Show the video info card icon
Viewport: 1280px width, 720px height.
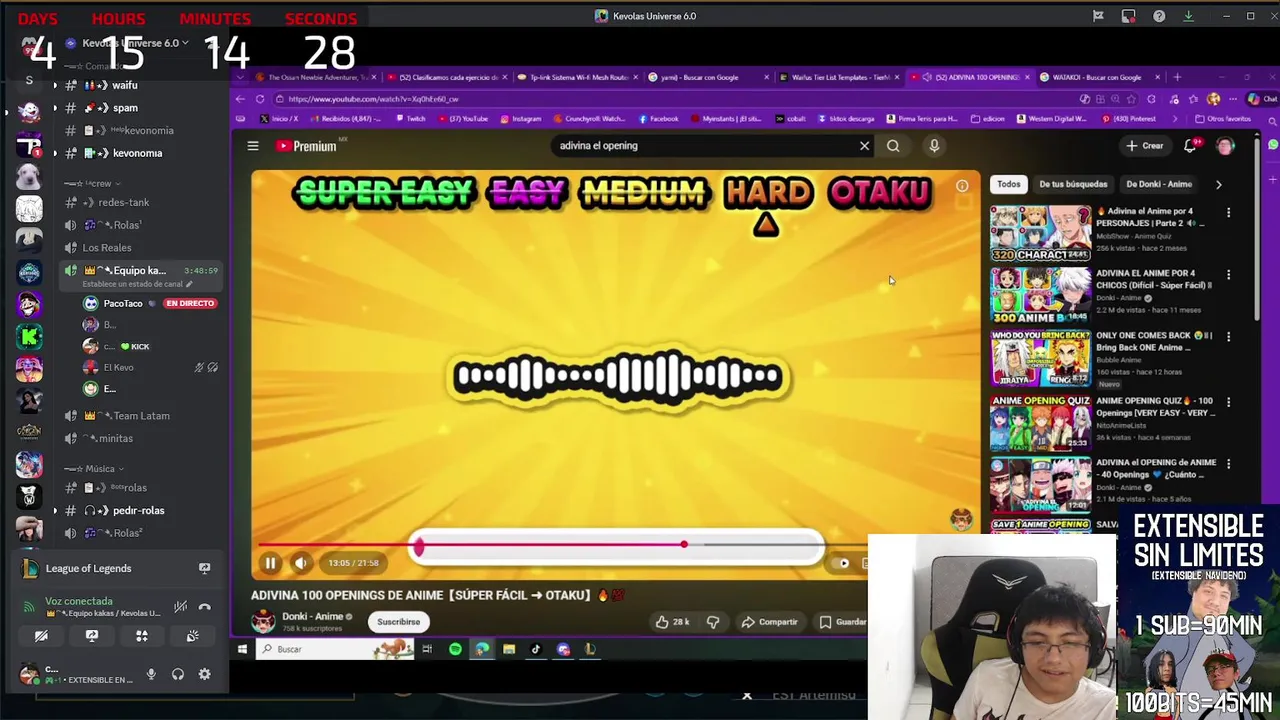click(x=962, y=185)
